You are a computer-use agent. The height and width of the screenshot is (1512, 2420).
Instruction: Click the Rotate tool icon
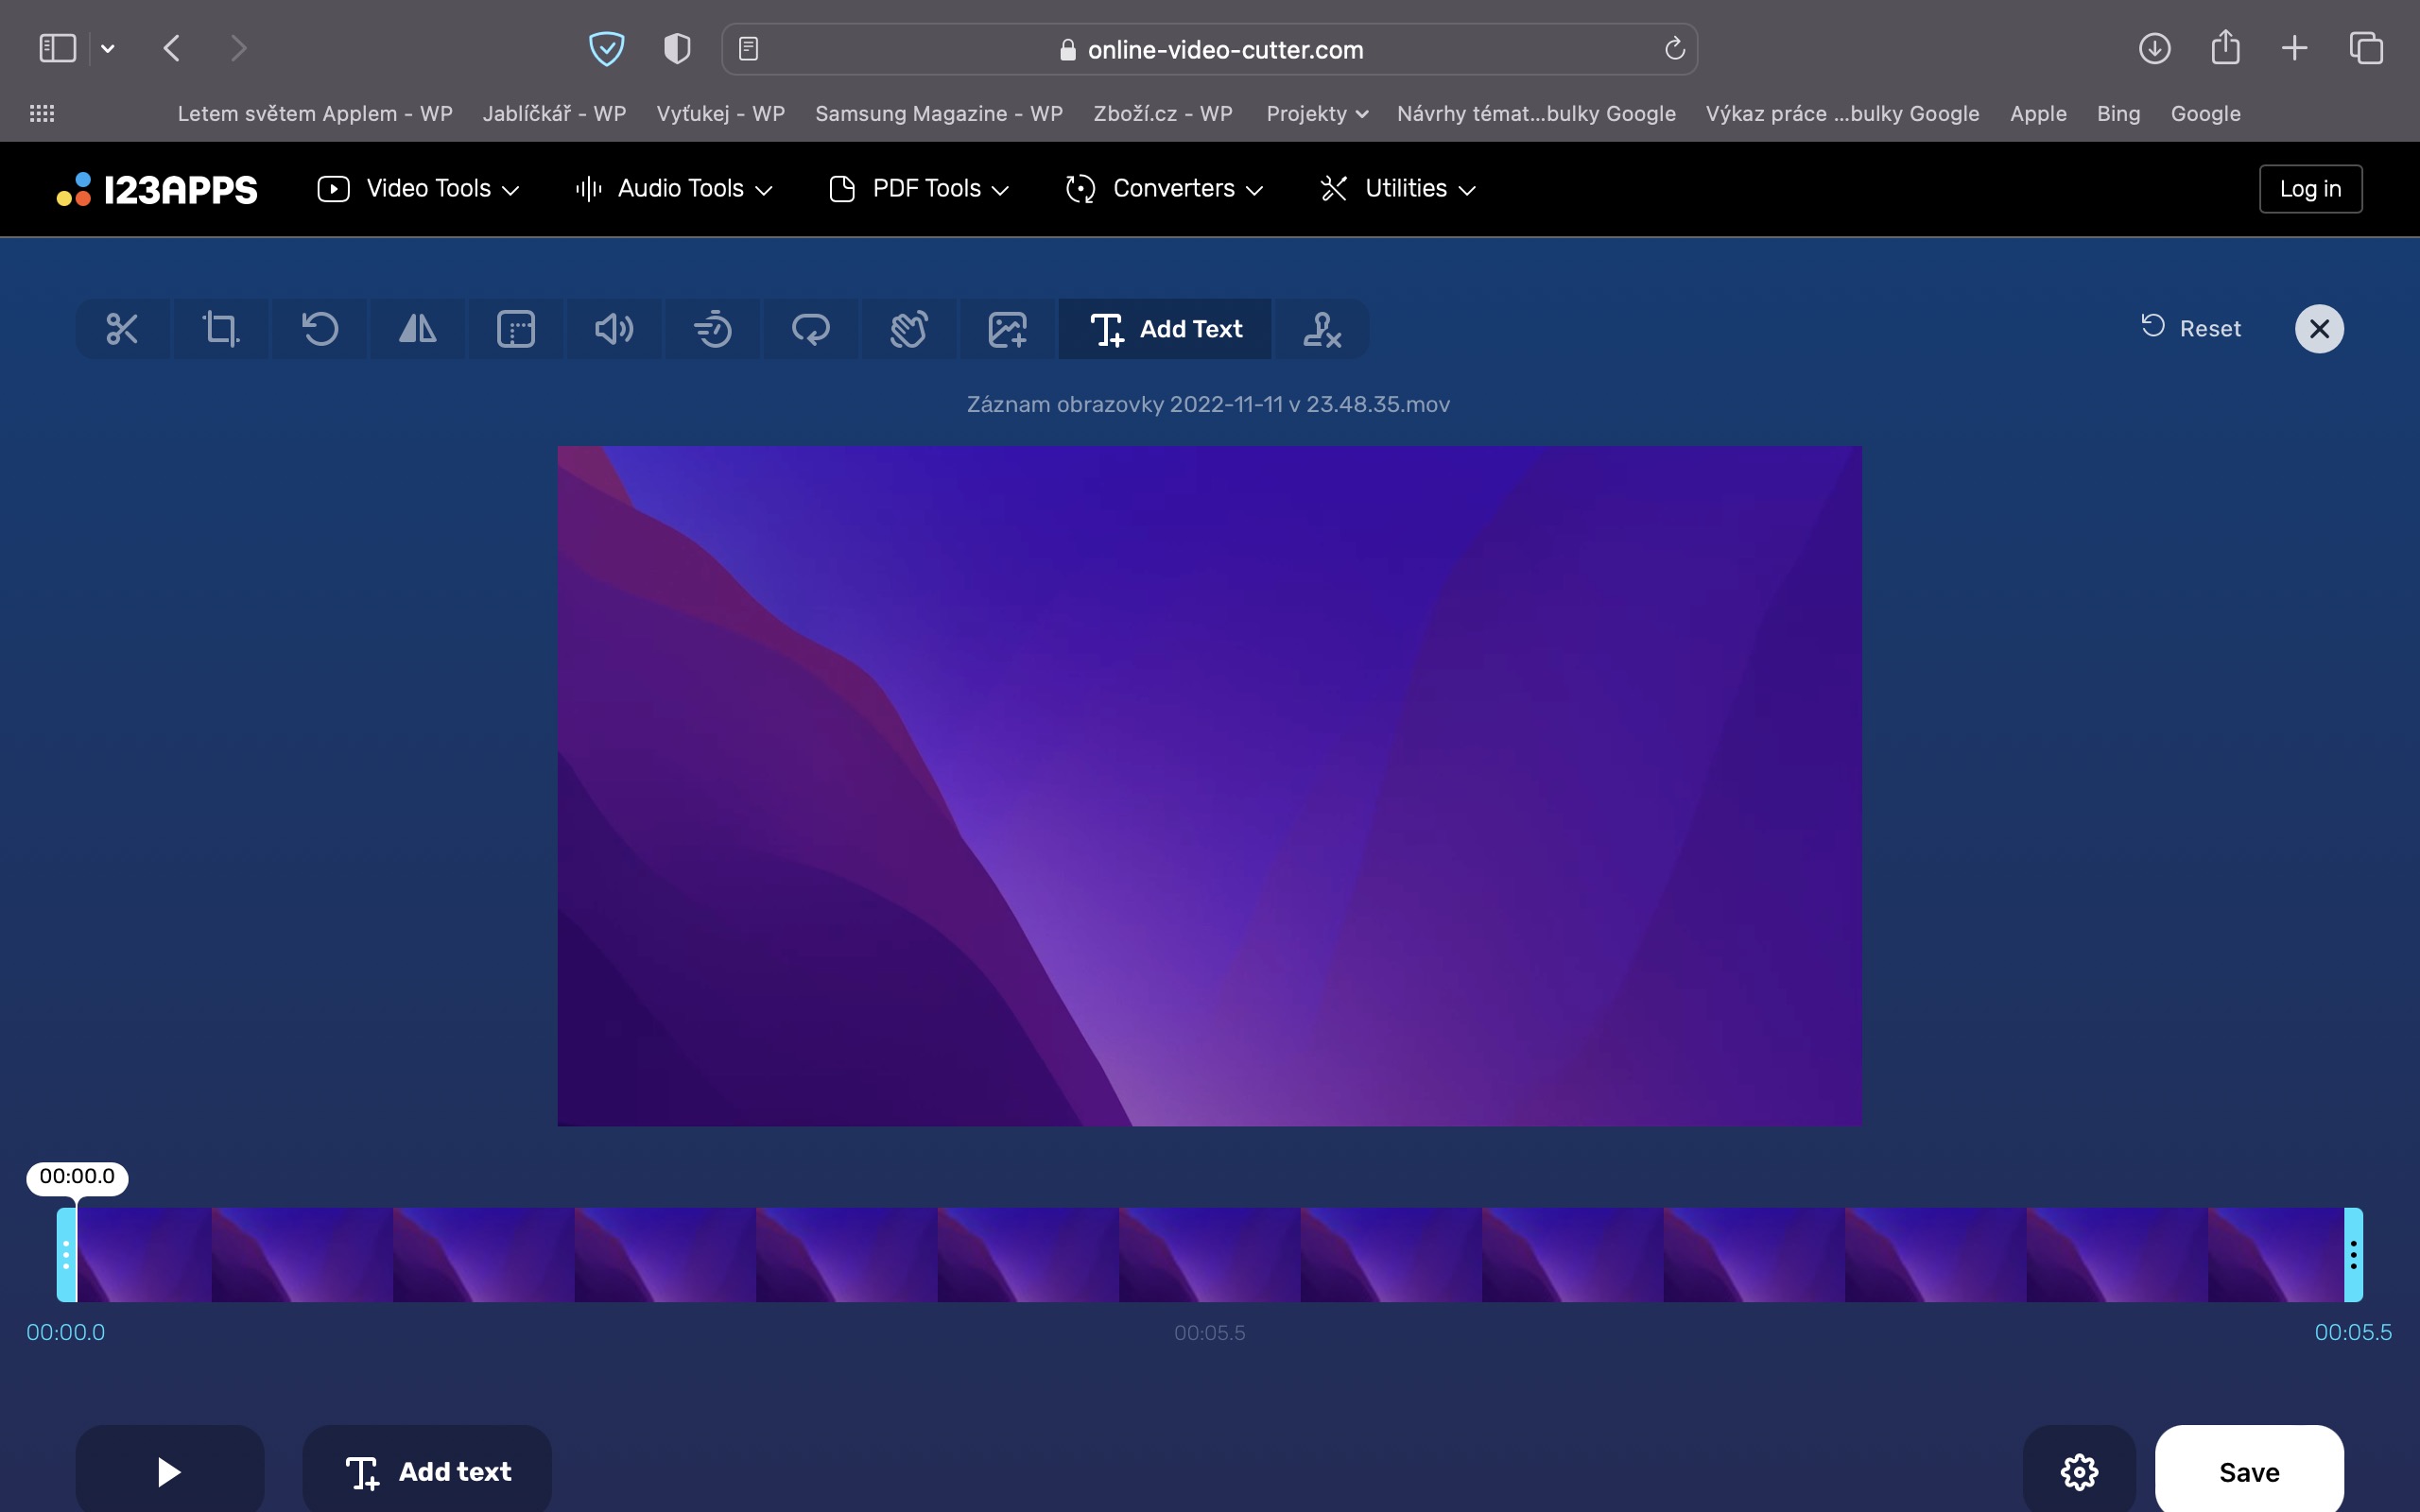319,329
